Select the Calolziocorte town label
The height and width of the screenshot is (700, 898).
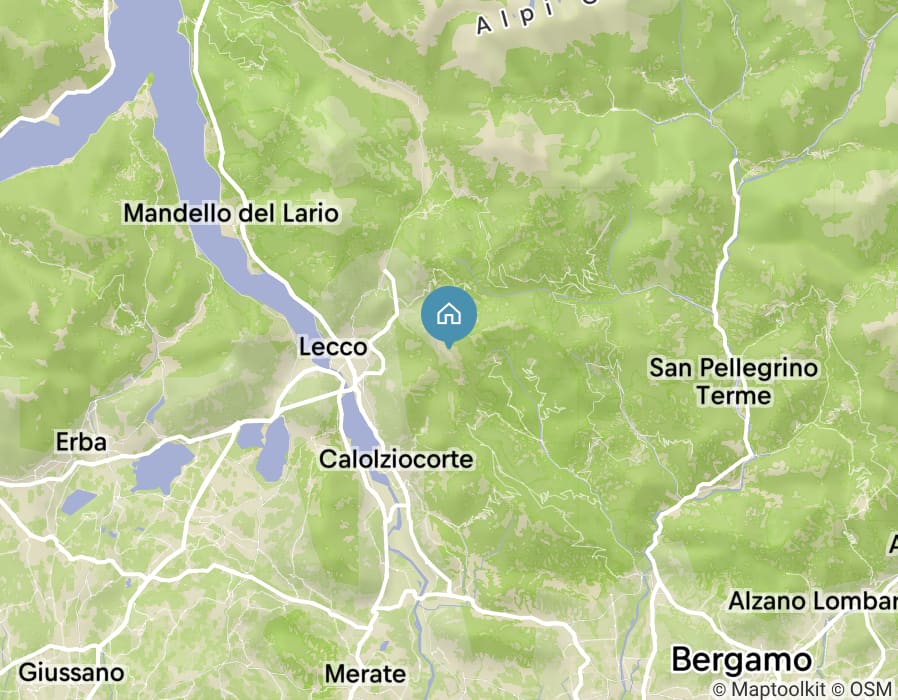point(396,459)
